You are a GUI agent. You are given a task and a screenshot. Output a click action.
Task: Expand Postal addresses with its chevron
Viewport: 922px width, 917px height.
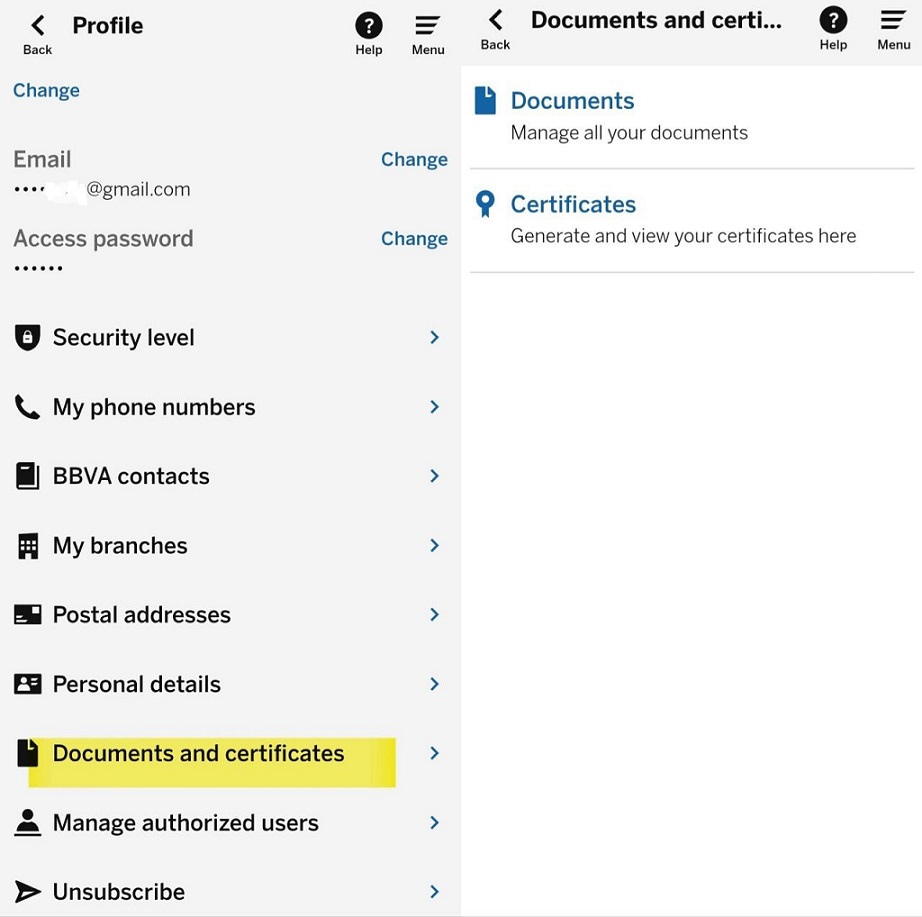tap(435, 615)
